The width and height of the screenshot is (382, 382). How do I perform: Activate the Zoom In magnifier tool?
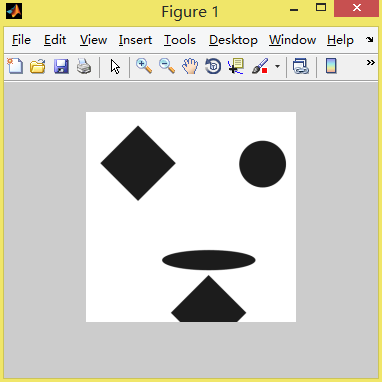click(x=144, y=66)
